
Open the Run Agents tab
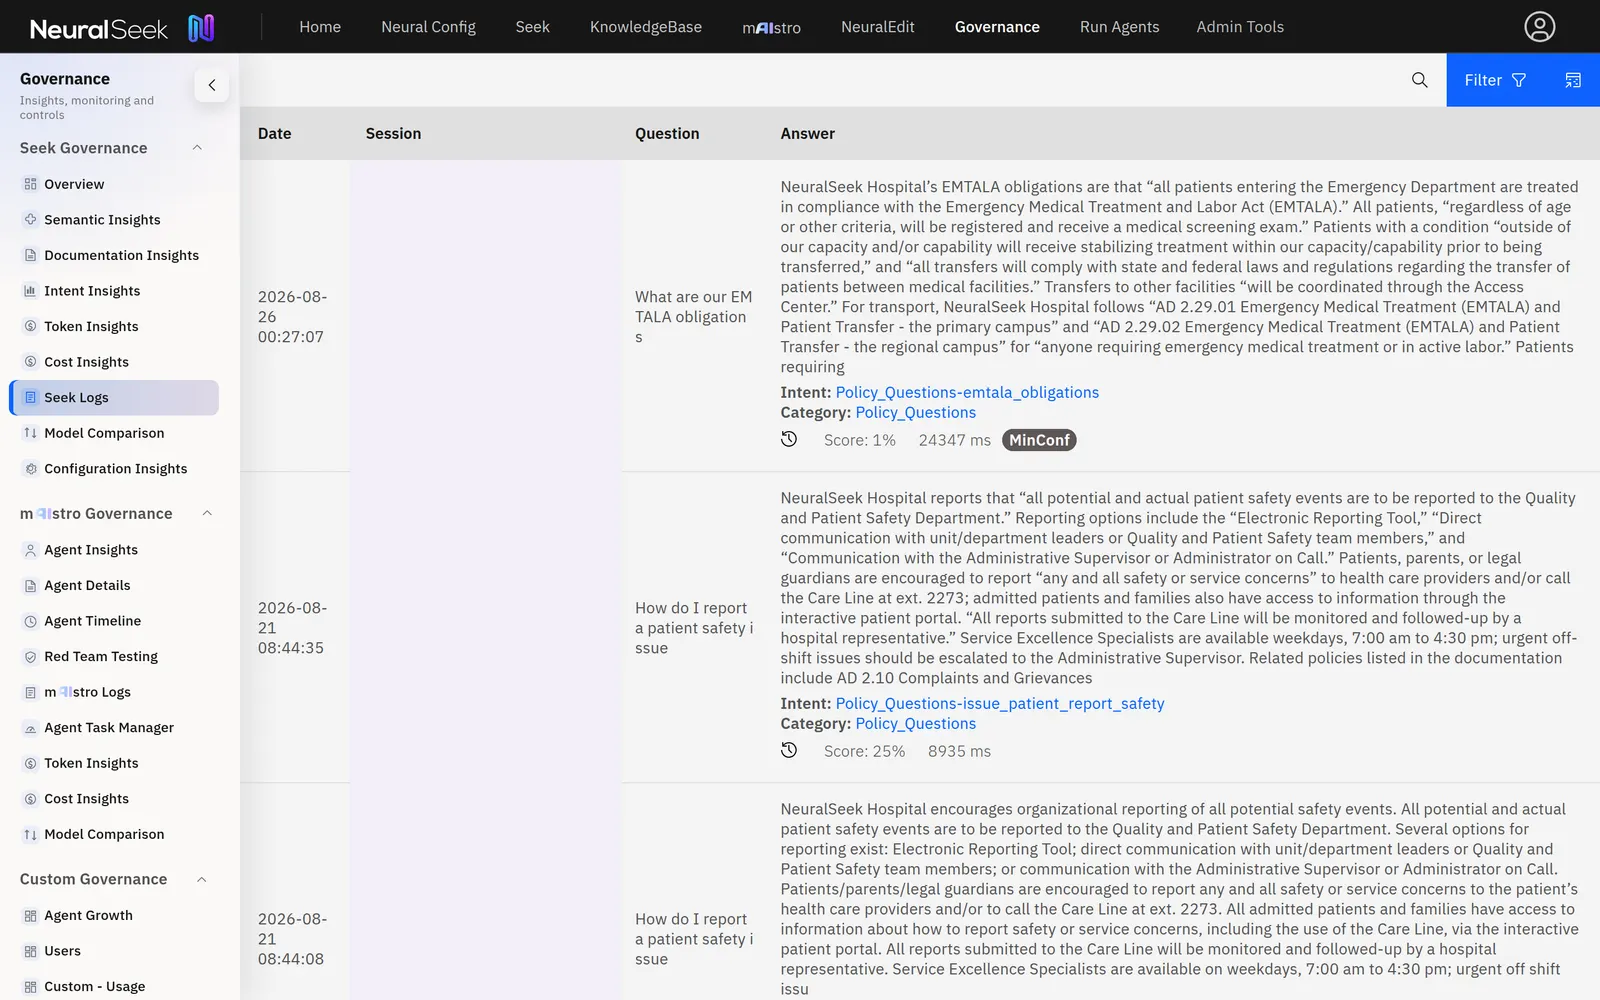(x=1120, y=27)
